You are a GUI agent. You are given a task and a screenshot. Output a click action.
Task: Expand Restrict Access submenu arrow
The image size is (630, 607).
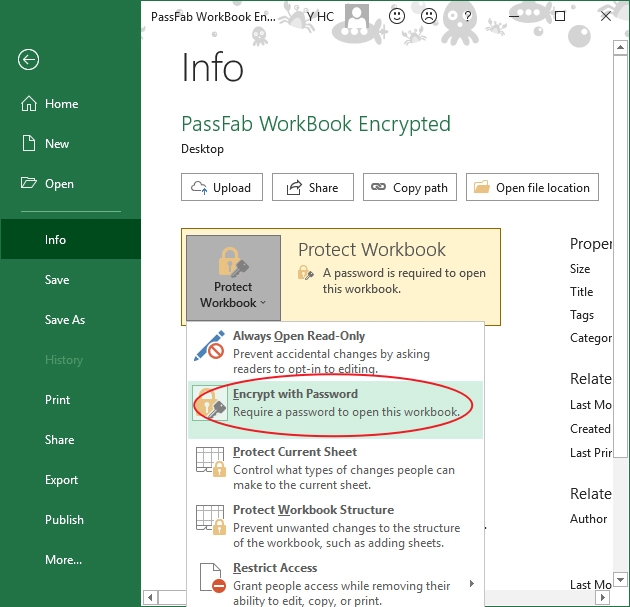(472, 583)
